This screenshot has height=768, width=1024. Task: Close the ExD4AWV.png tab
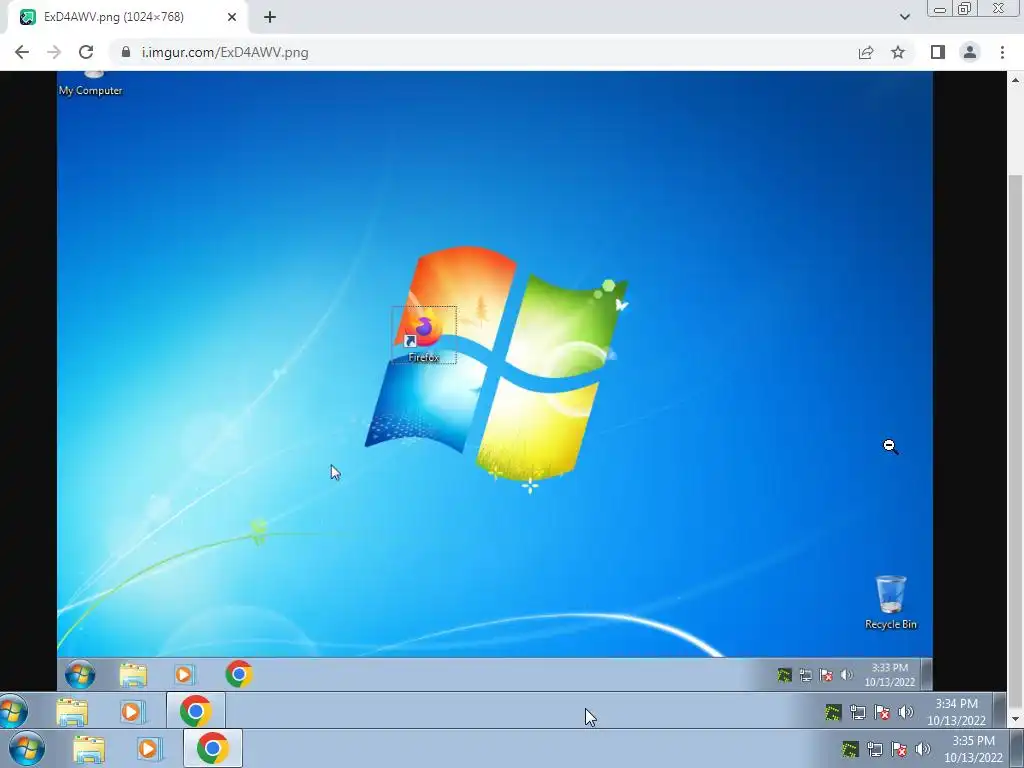[232, 18]
